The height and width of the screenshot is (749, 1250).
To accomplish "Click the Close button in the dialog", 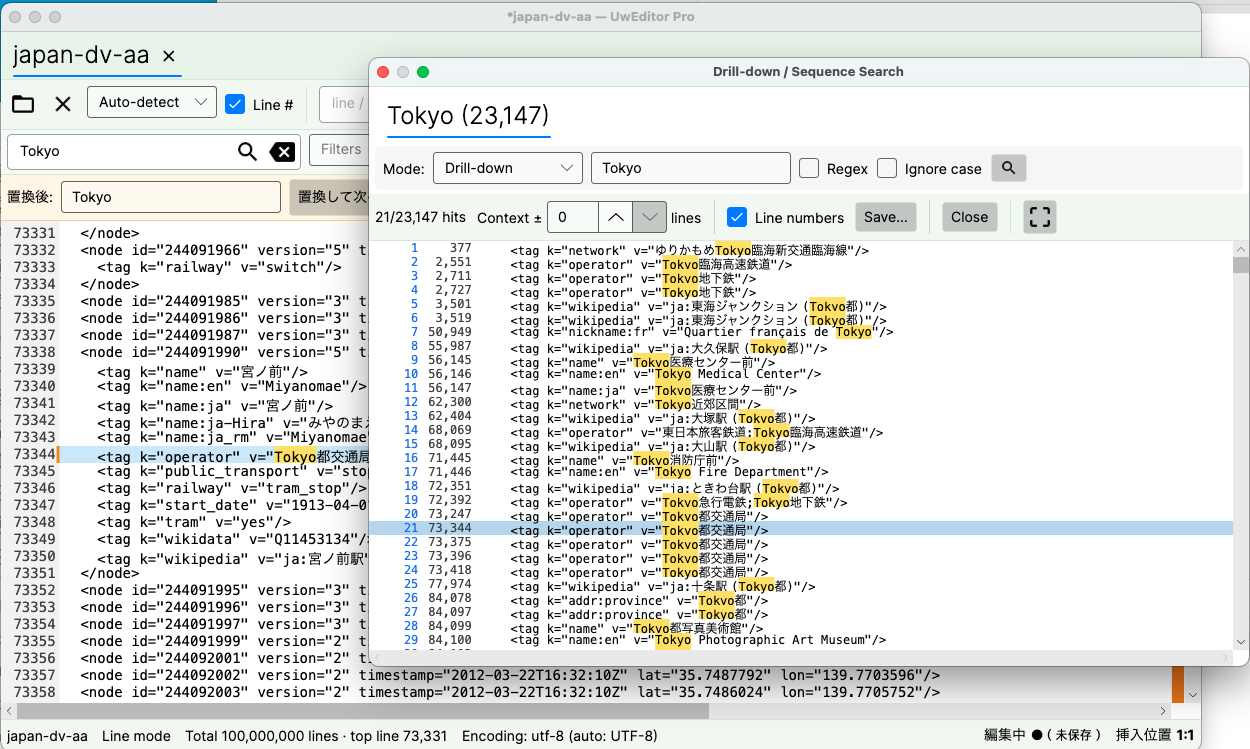I will tap(969, 217).
